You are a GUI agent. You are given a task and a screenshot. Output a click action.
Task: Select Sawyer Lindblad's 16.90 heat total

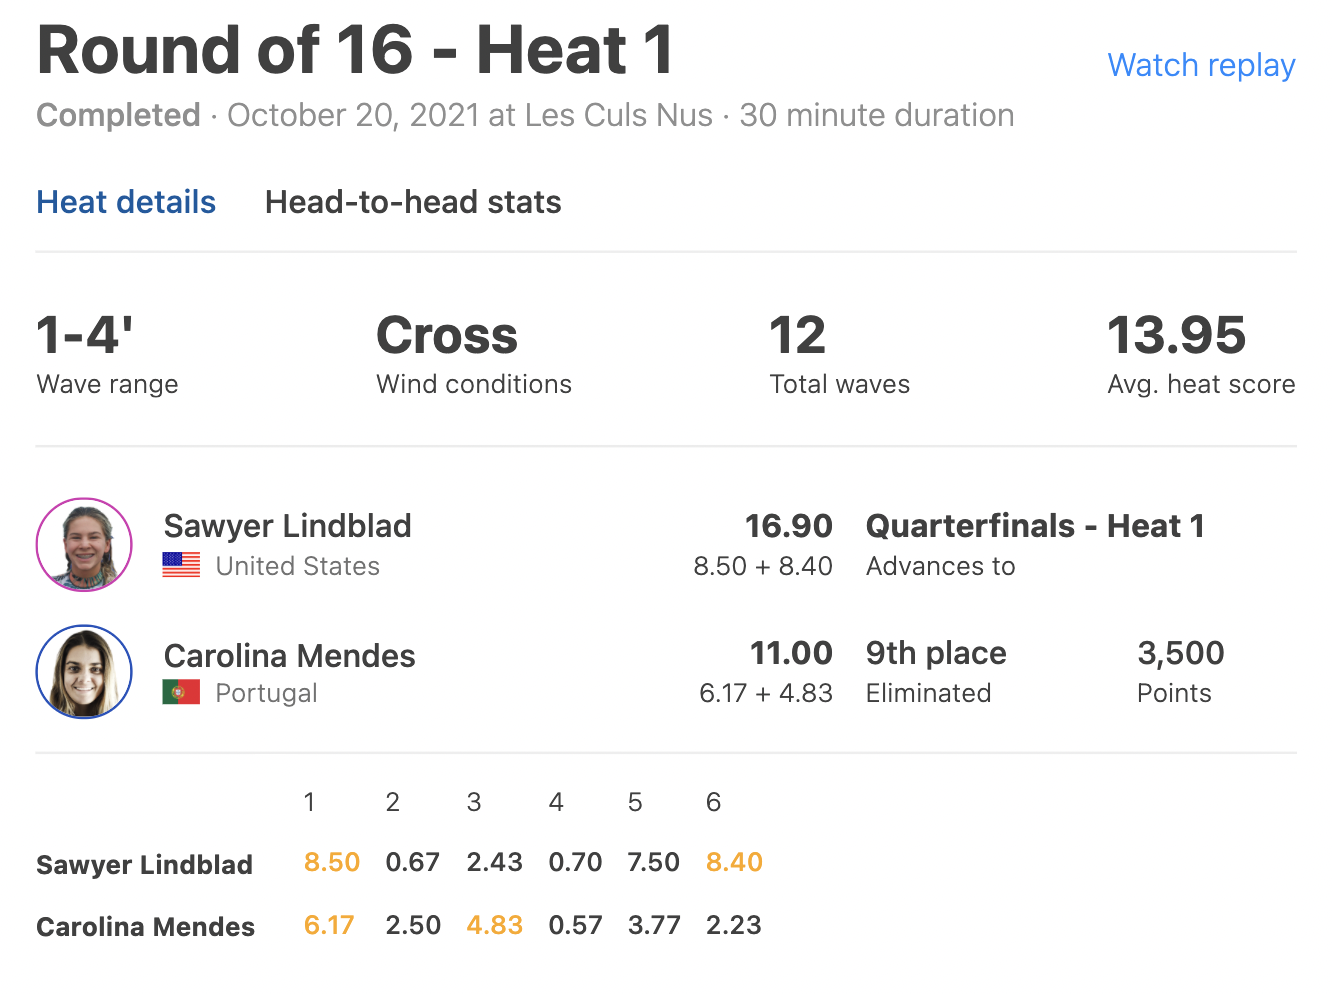click(788, 526)
